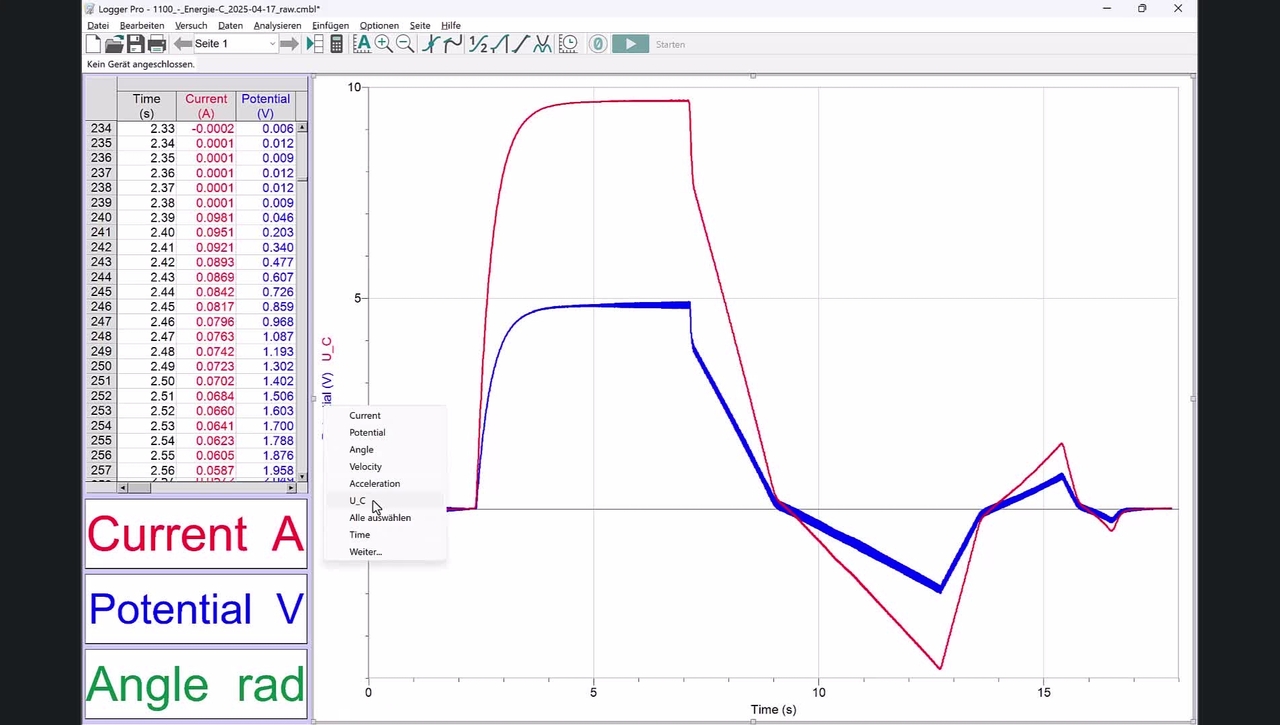Select row number 234 in the table
1280x725 pixels.
click(101, 128)
